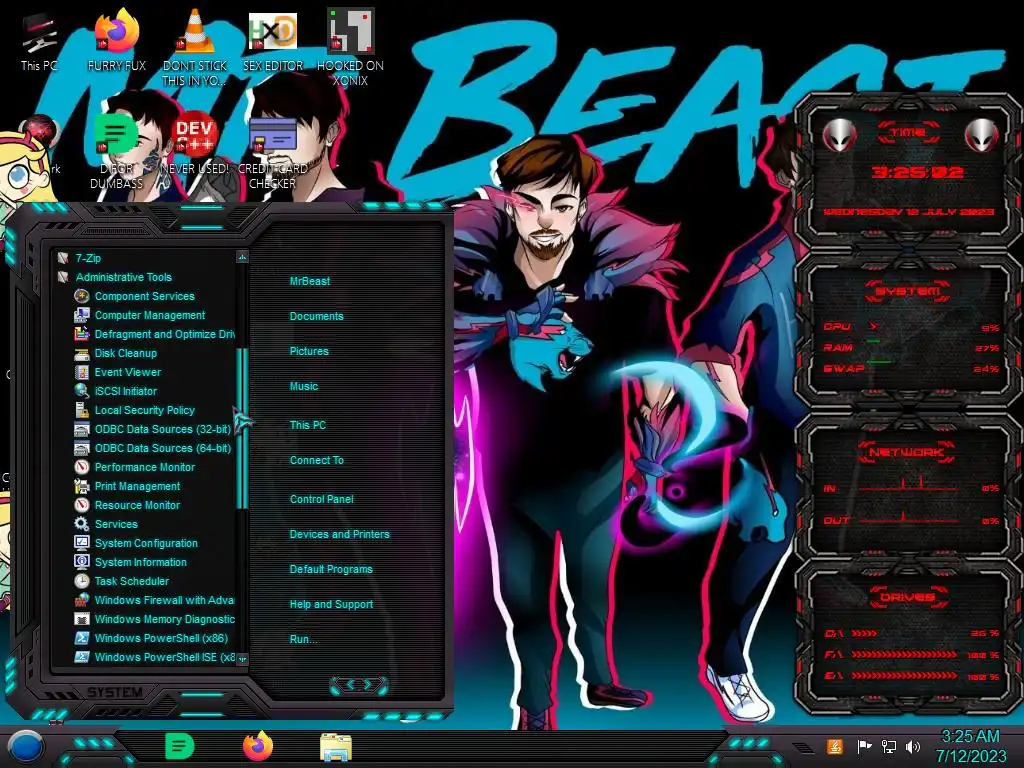Open Action Center flag tray icon
Image resolution: width=1024 pixels, height=768 pixels.
[864, 746]
